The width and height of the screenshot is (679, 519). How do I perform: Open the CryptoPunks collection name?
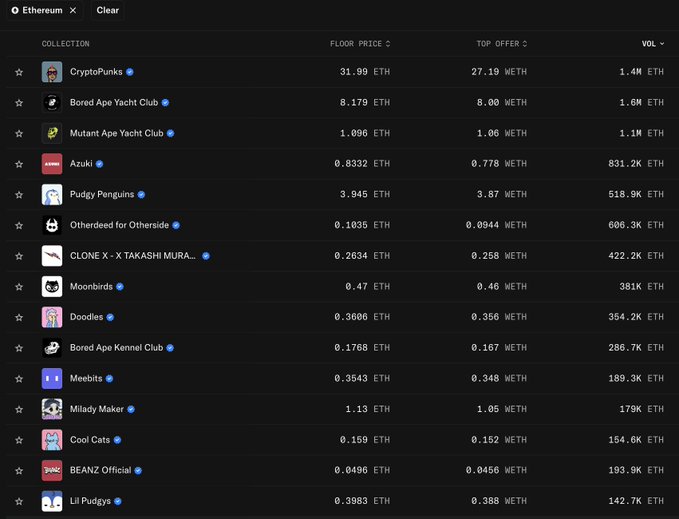(96, 72)
